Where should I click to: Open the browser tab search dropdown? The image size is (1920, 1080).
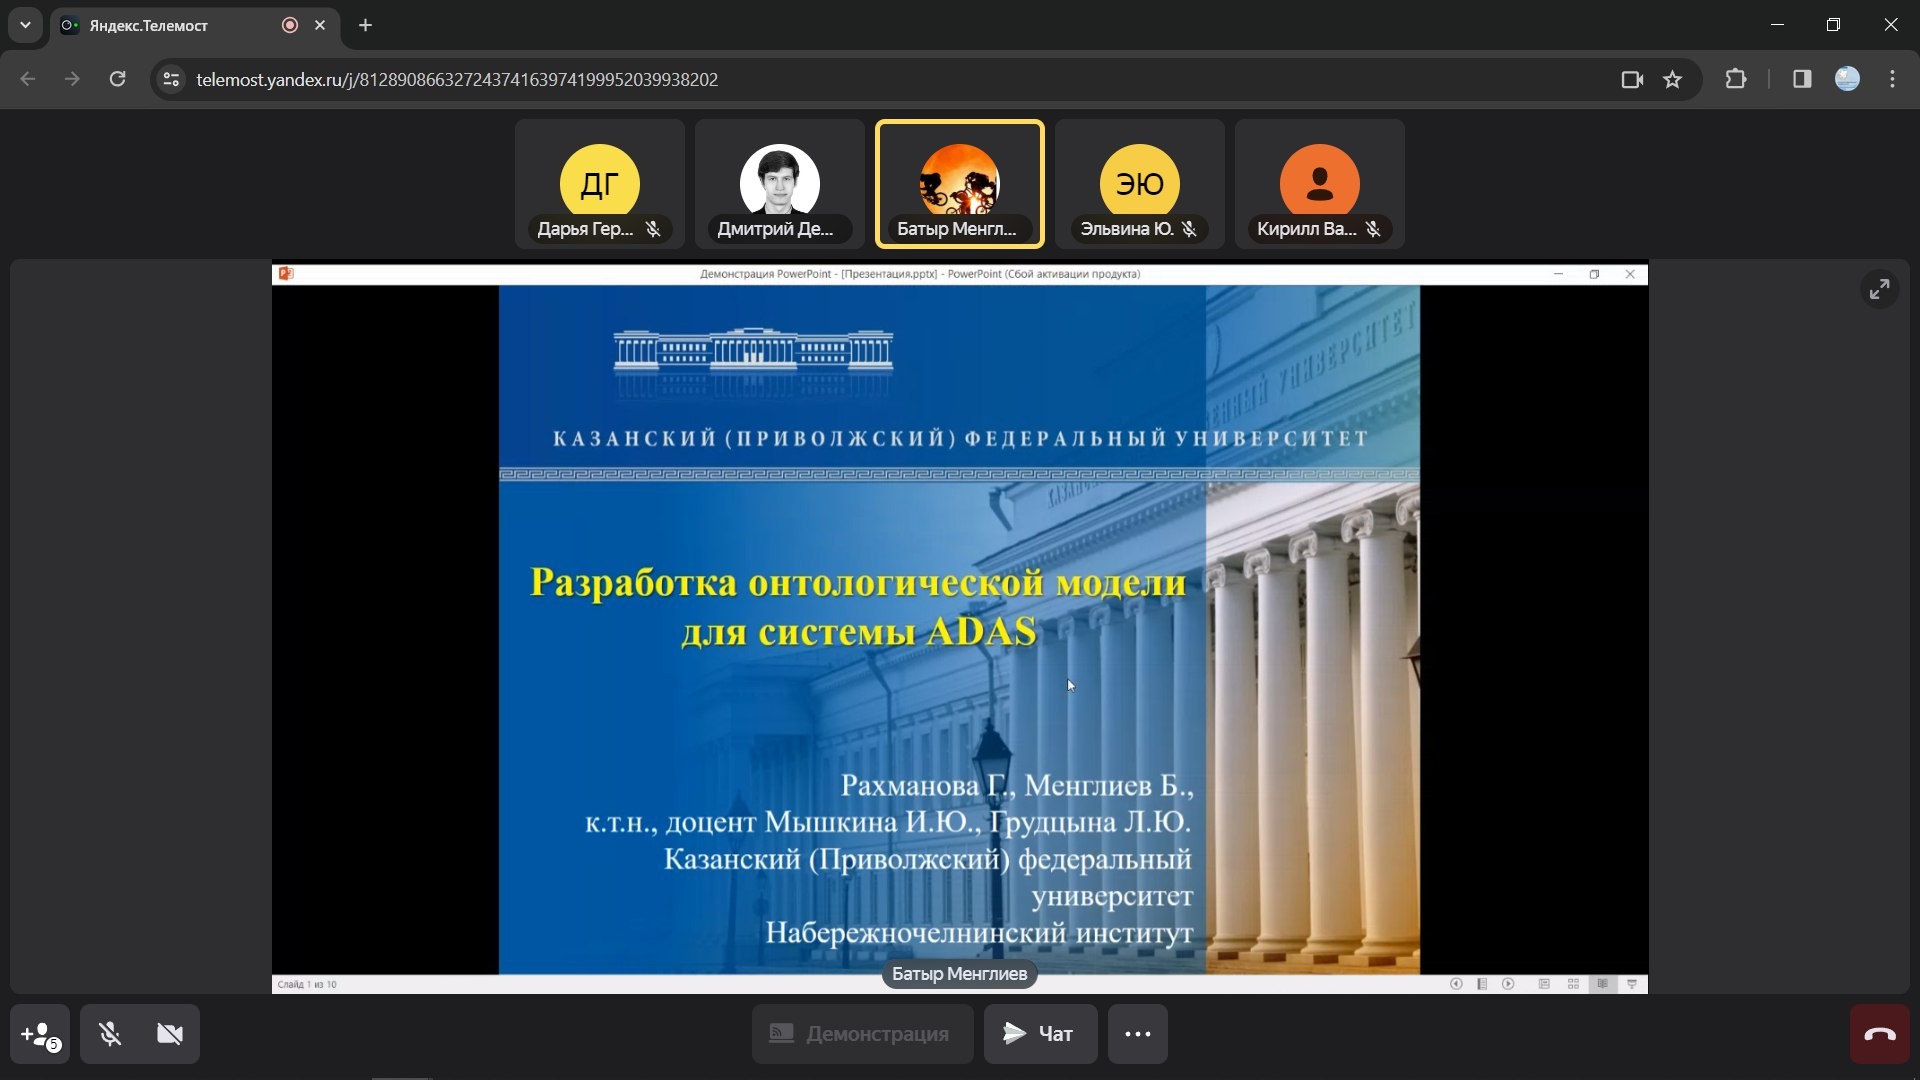(25, 25)
